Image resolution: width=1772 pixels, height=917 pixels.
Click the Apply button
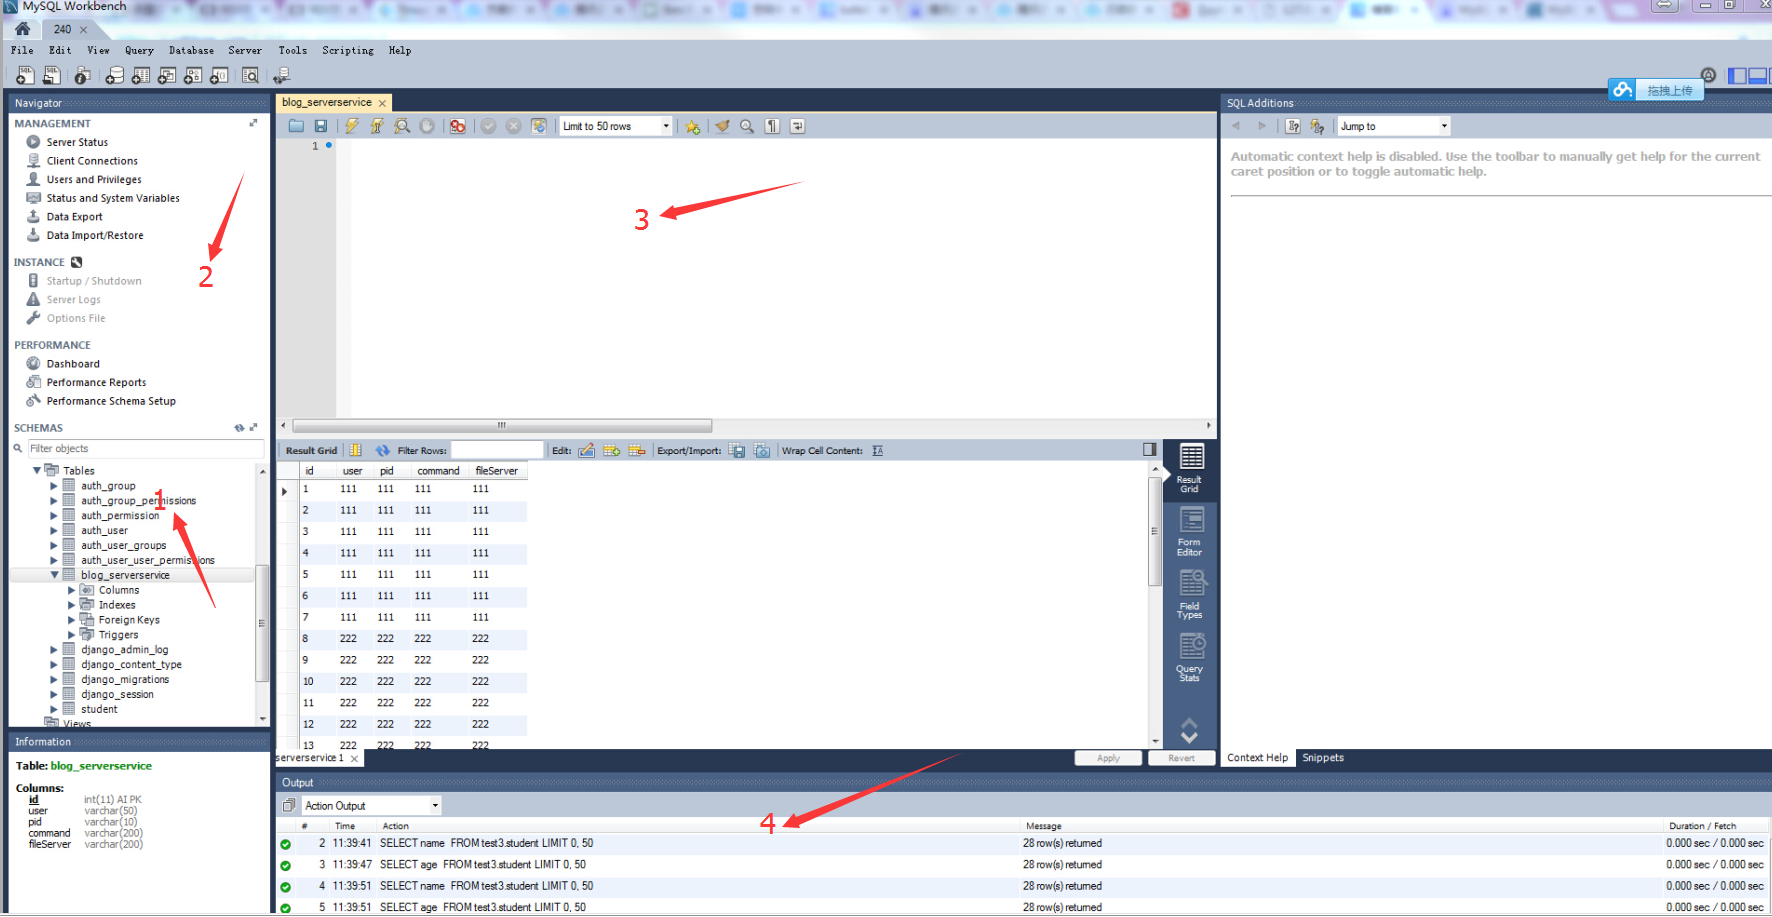[x=1108, y=758]
